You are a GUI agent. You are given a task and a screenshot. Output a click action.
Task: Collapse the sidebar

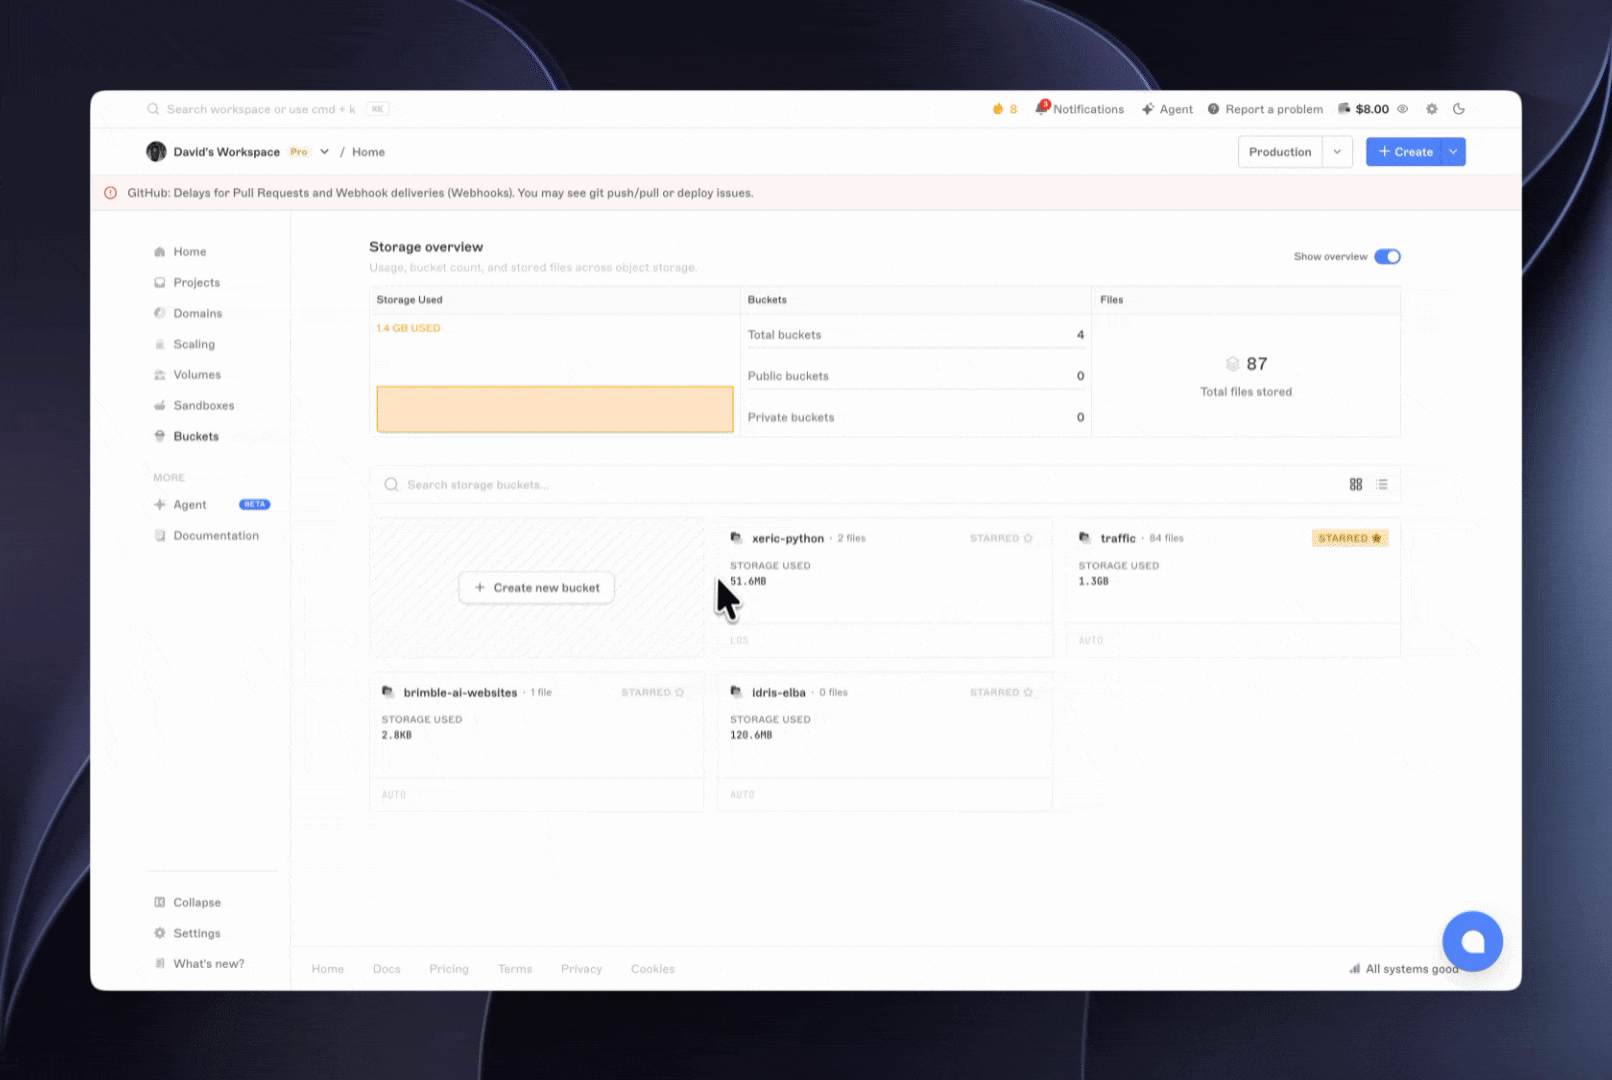[187, 902]
